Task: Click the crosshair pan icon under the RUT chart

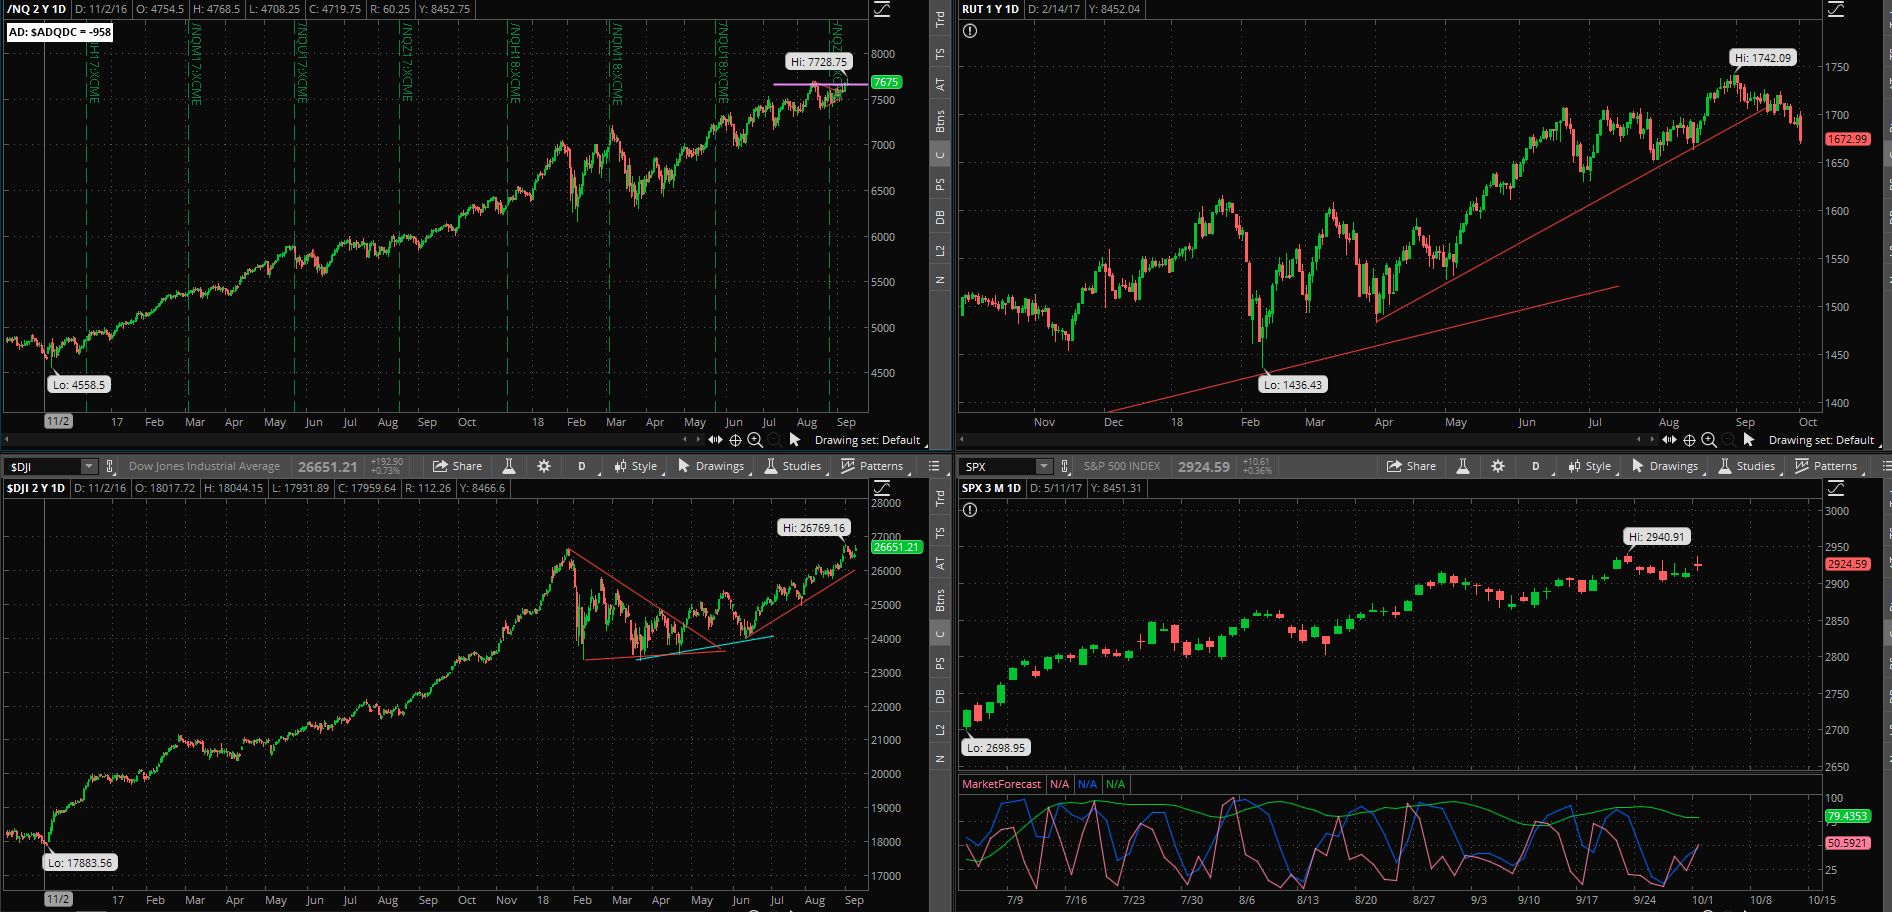Action: click(1690, 440)
